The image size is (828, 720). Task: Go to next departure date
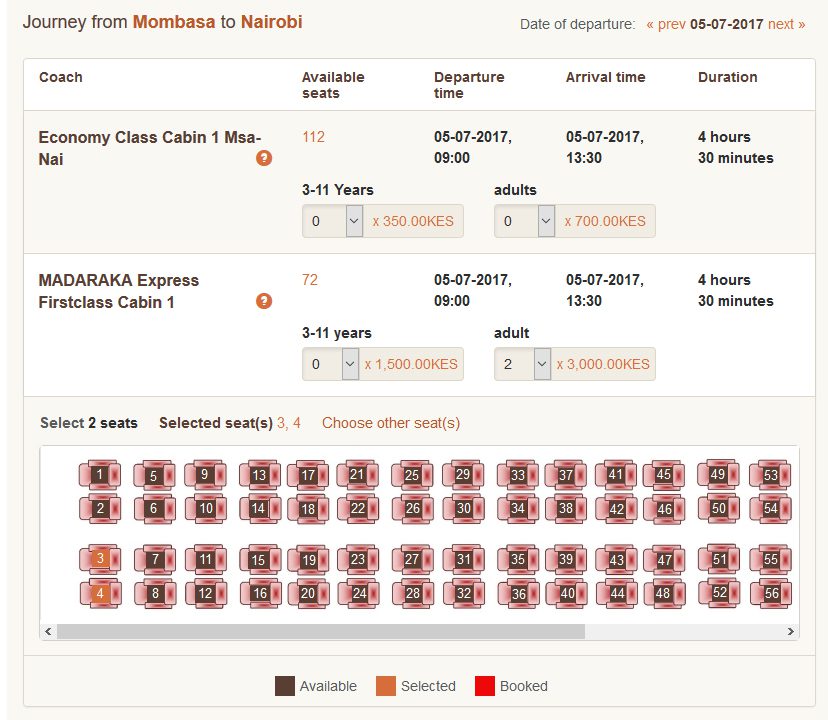(x=786, y=24)
